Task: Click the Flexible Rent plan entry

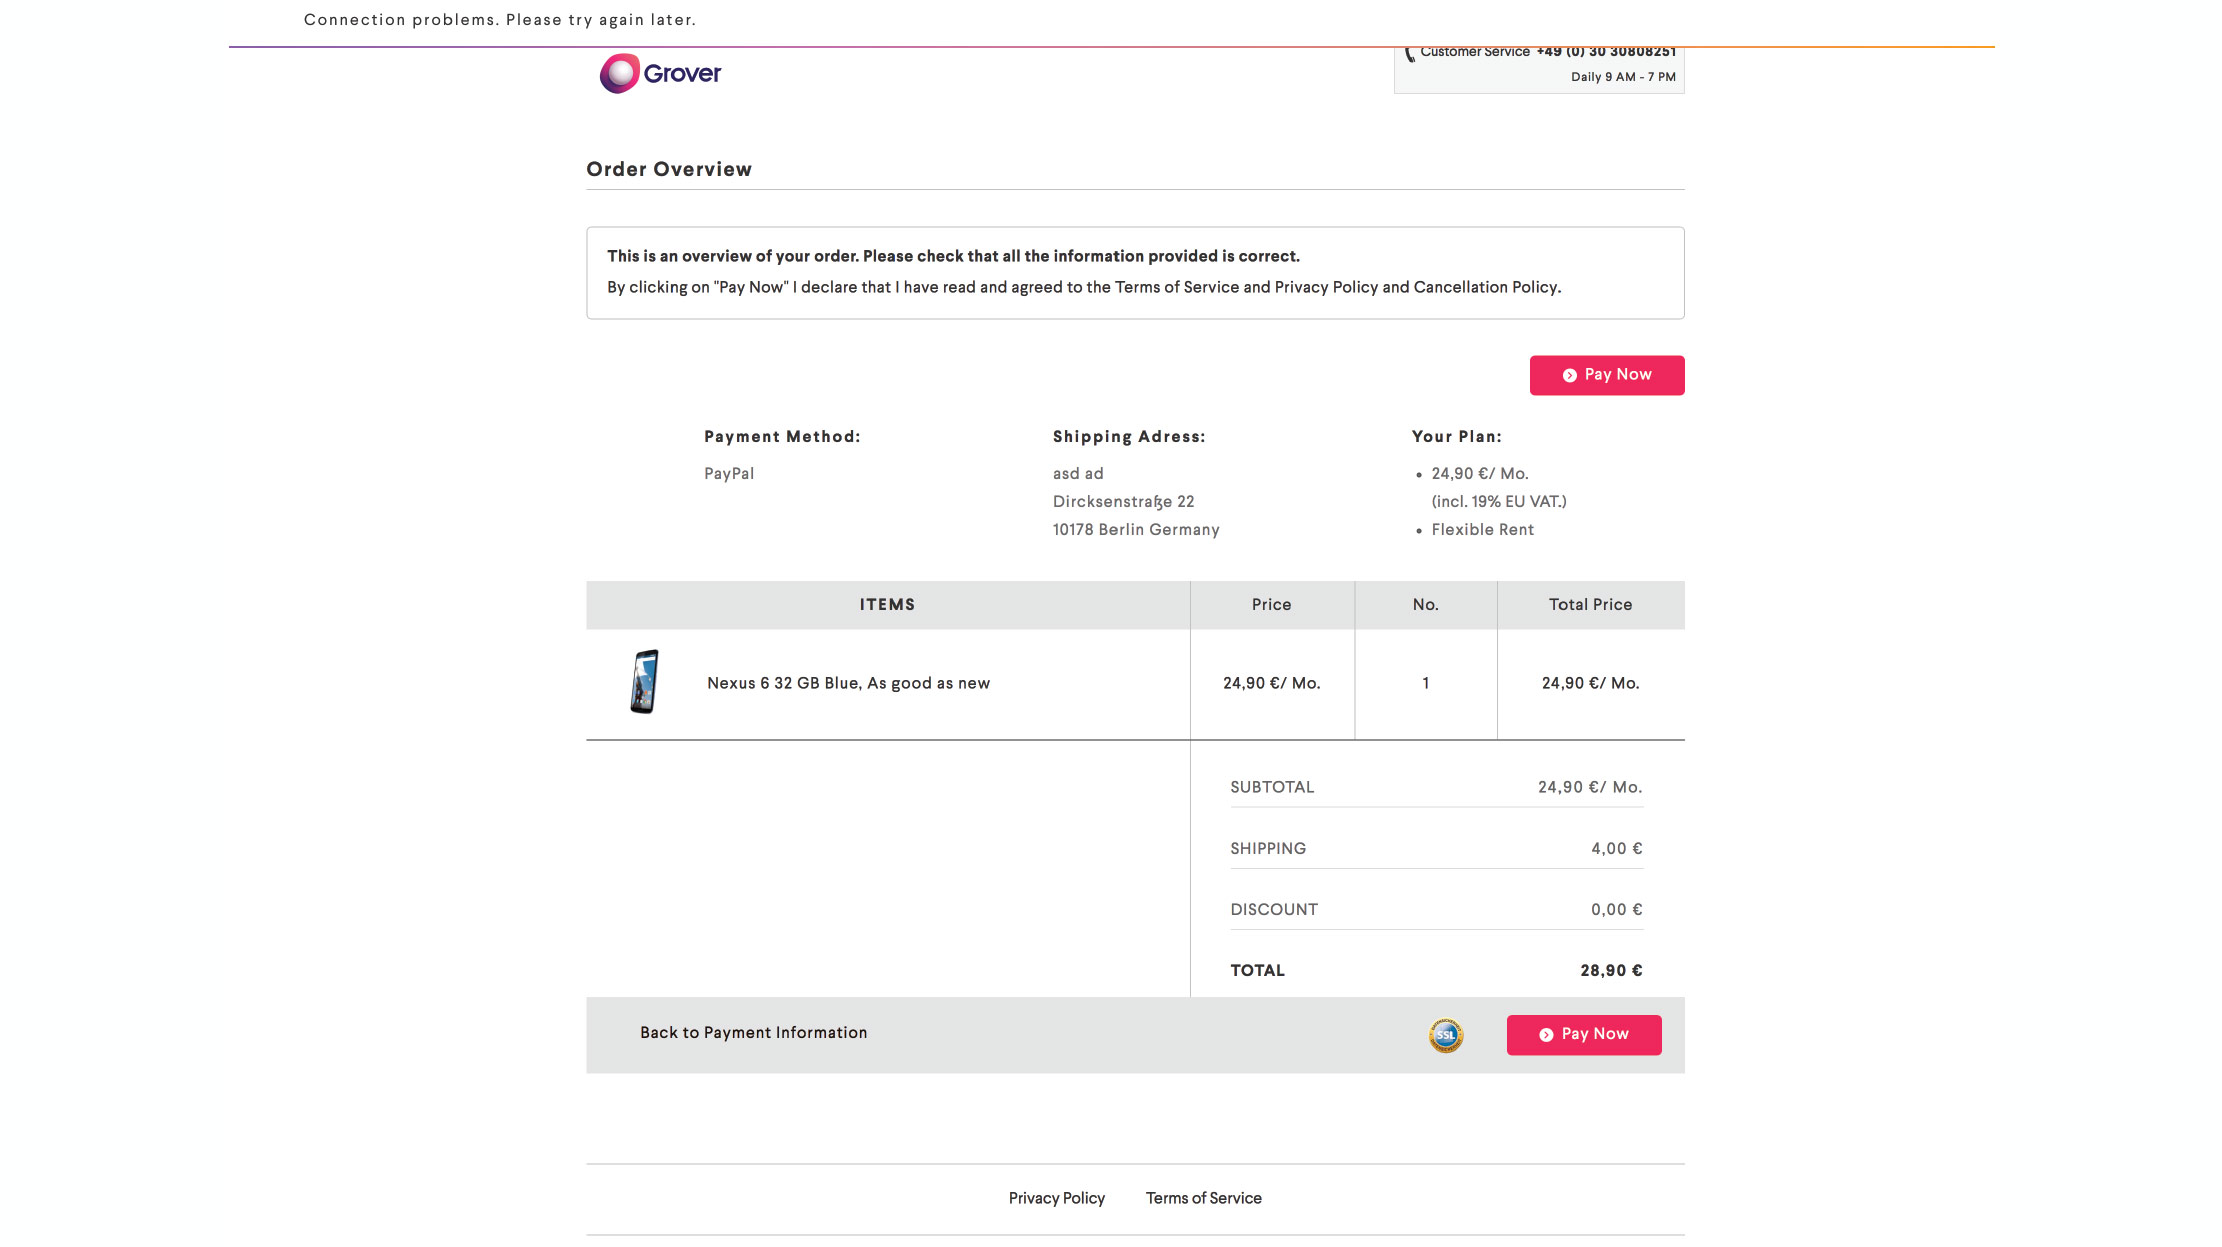Action: click(1482, 530)
